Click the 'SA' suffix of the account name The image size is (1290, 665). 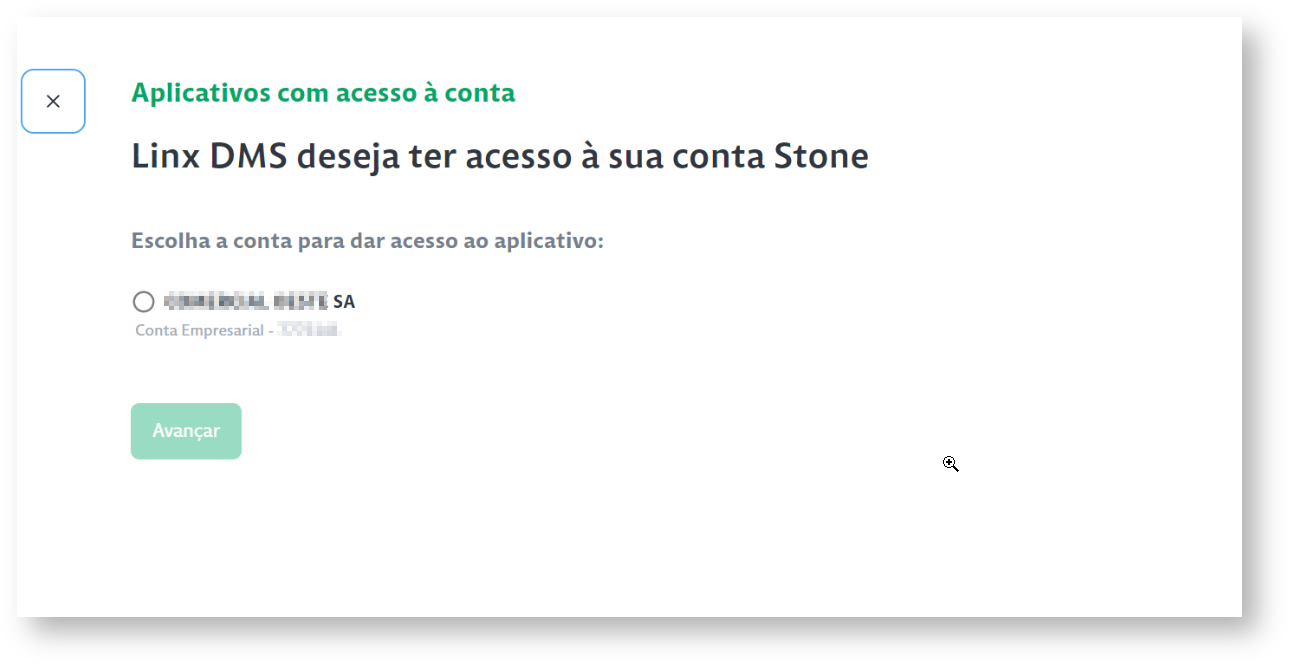click(x=344, y=301)
